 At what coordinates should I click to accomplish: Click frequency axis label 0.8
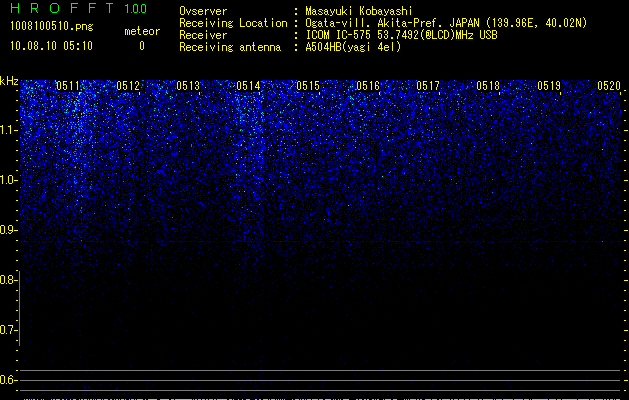click(8, 280)
